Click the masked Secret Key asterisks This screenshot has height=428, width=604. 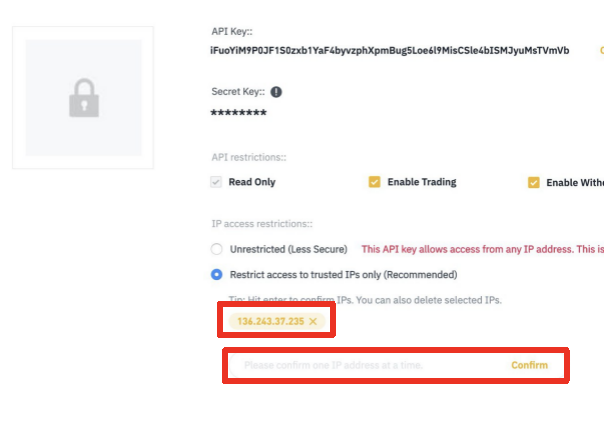point(238,113)
